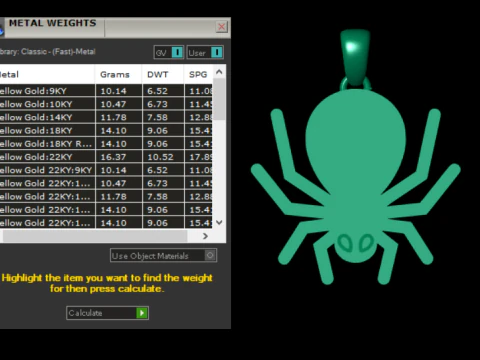
Task: Toggle the User library switch
Action: [x=216, y=52]
